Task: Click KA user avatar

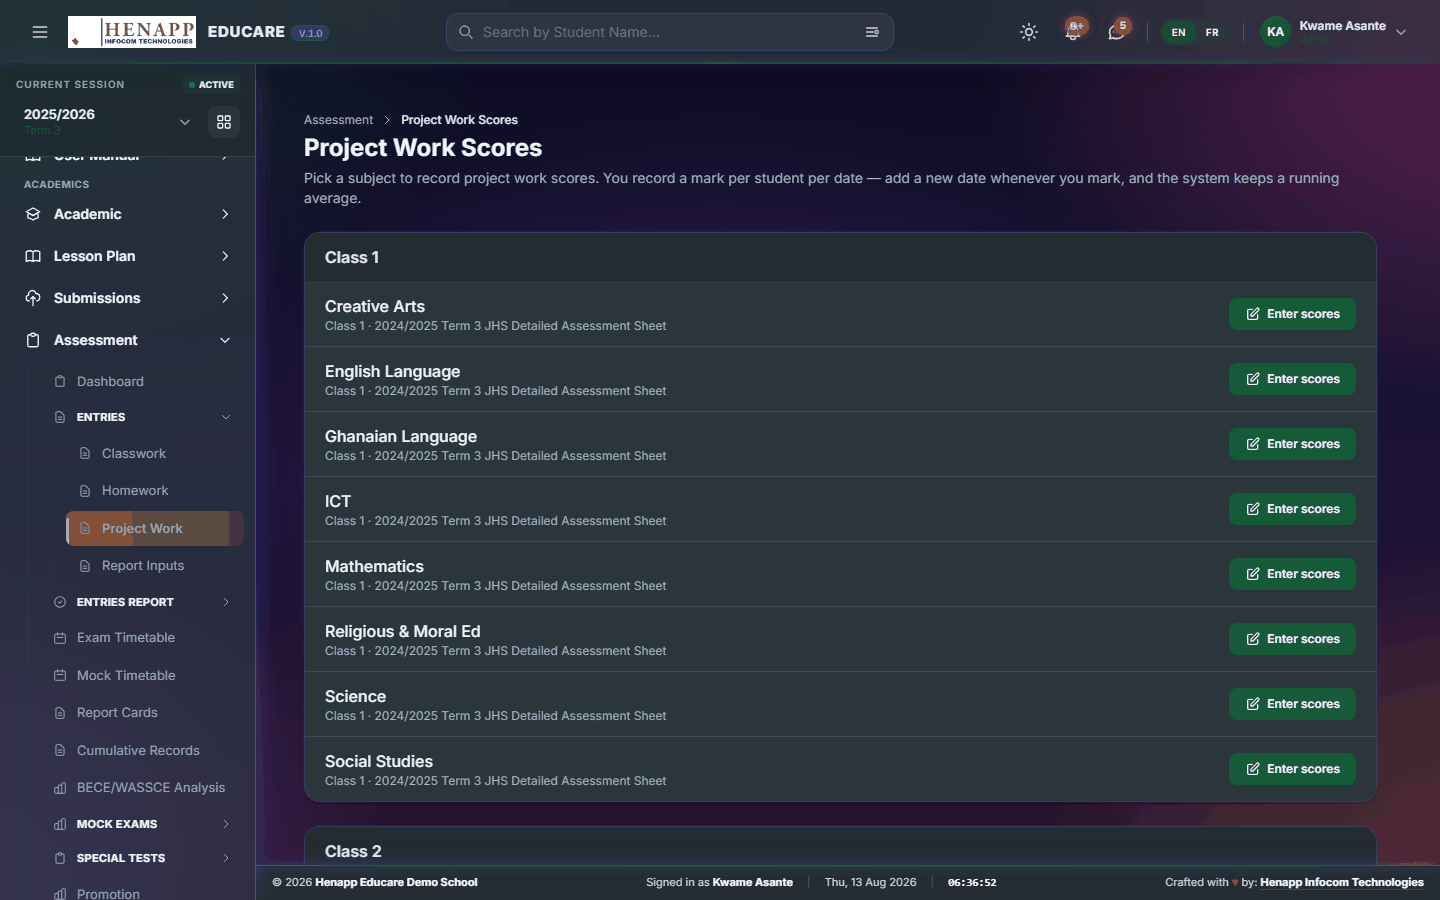Action: 1275,32
